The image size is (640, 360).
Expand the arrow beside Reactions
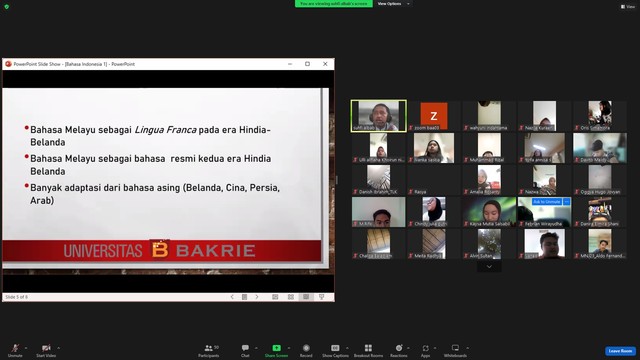pyautogui.click(x=409, y=348)
